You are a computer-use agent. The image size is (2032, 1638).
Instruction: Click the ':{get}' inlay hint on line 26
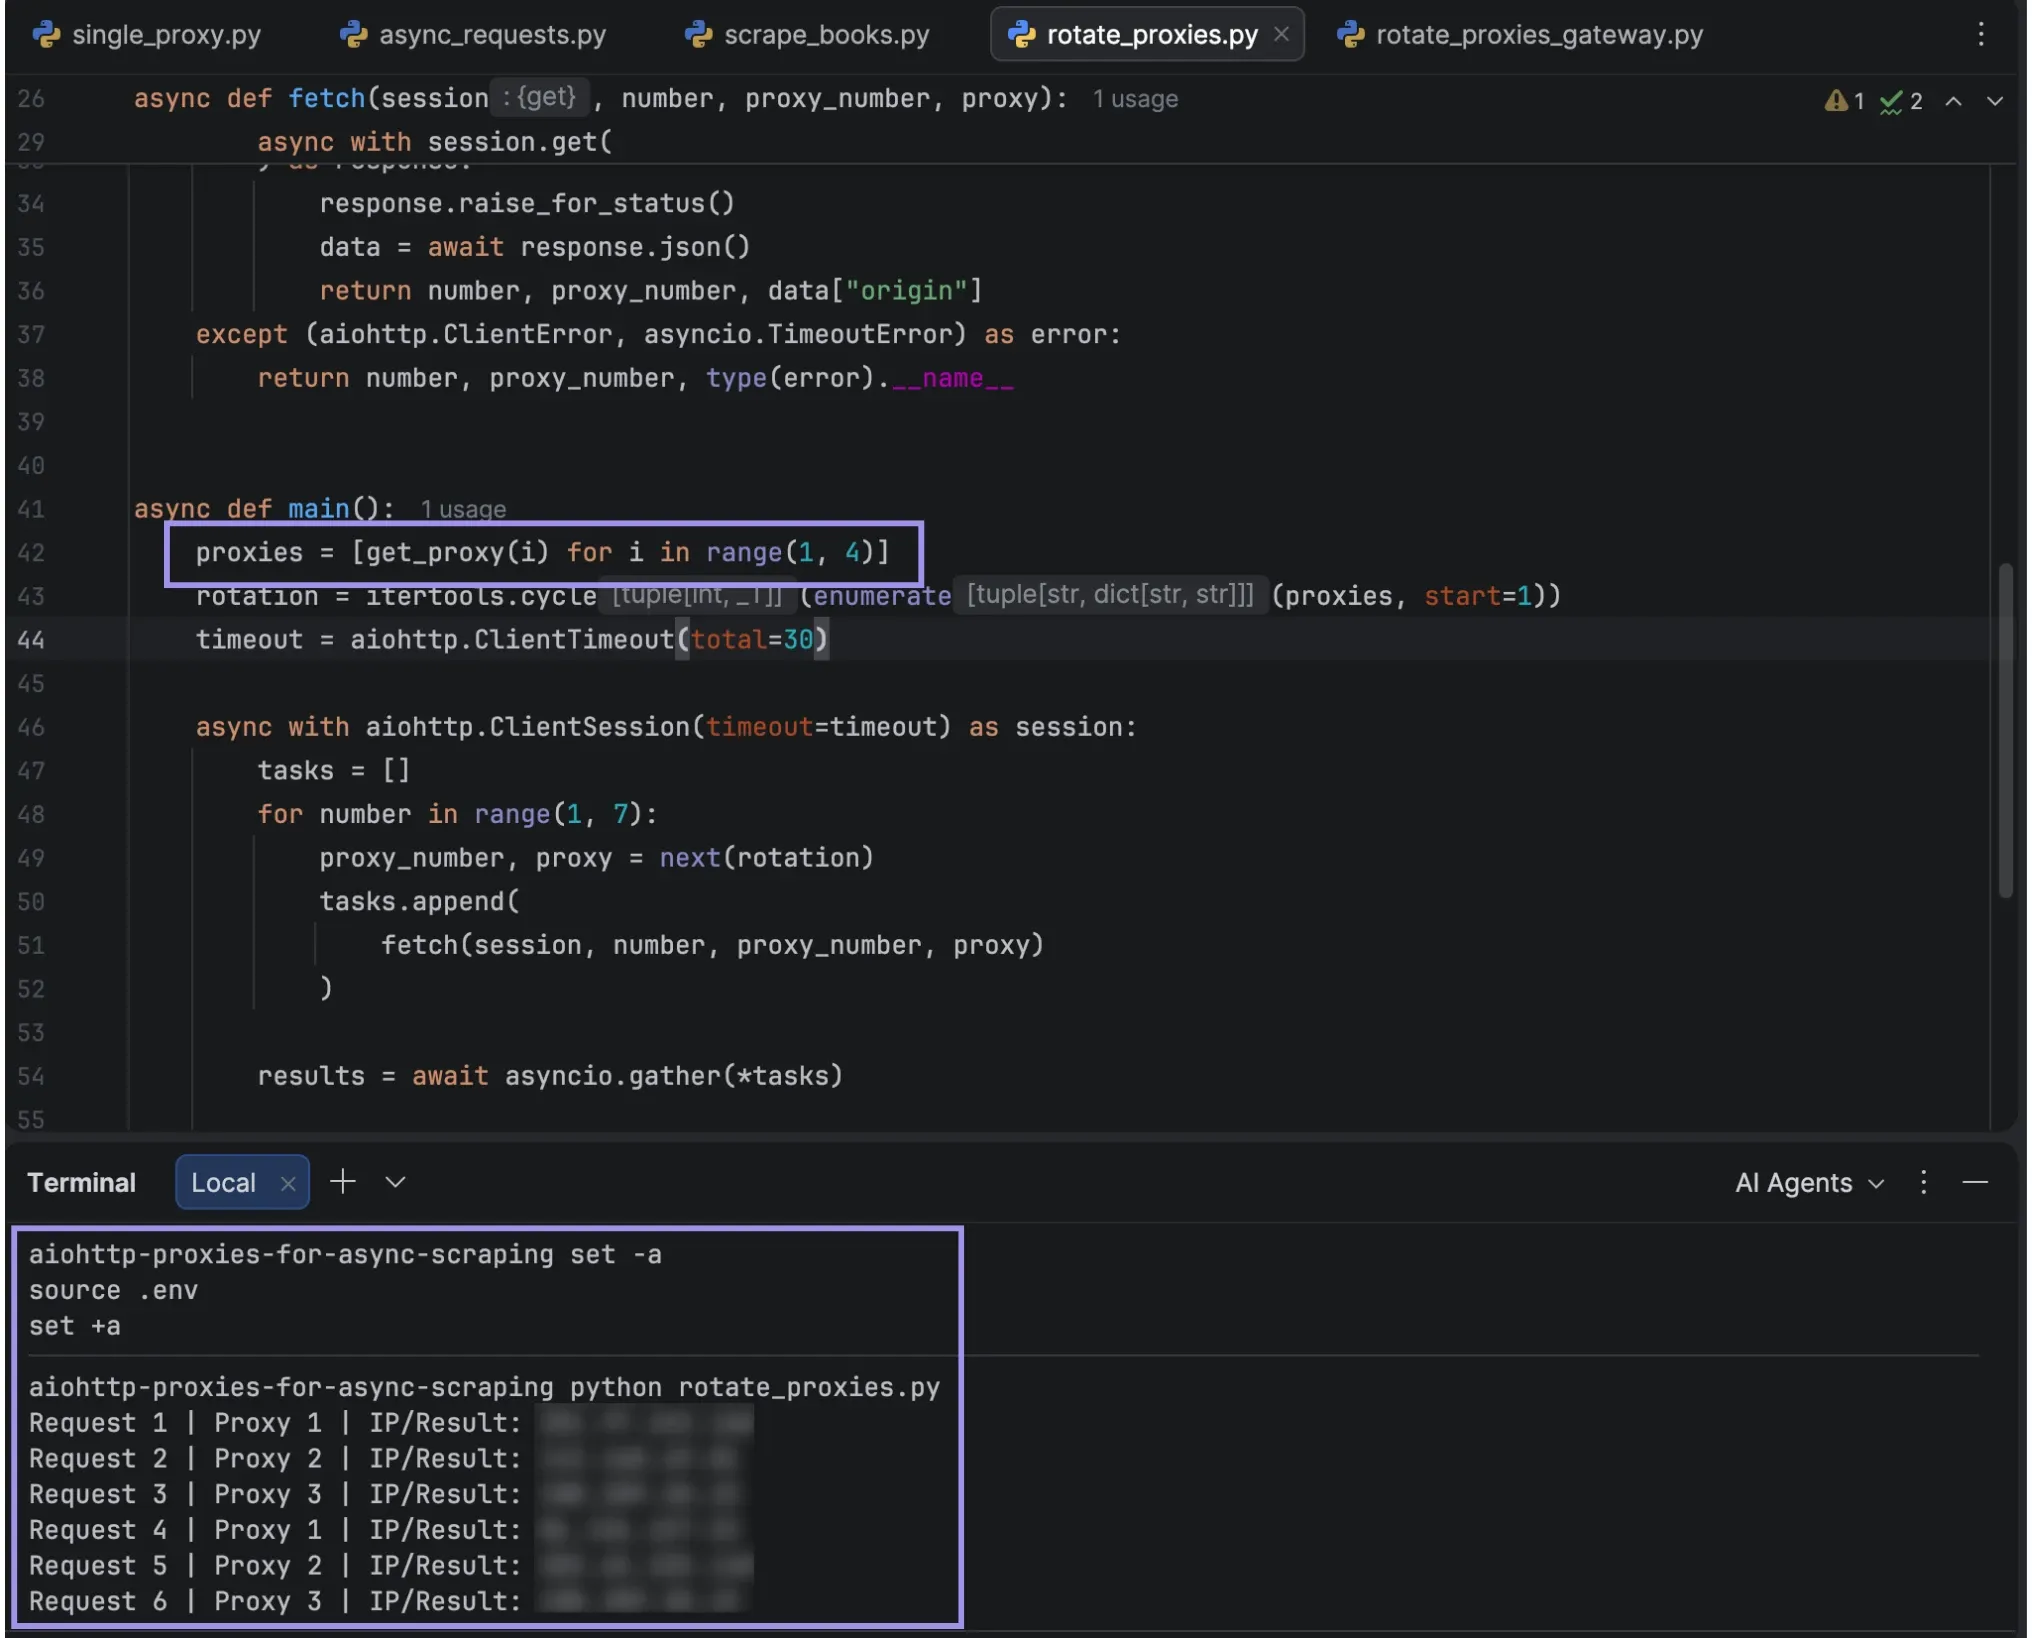click(x=539, y=97)
